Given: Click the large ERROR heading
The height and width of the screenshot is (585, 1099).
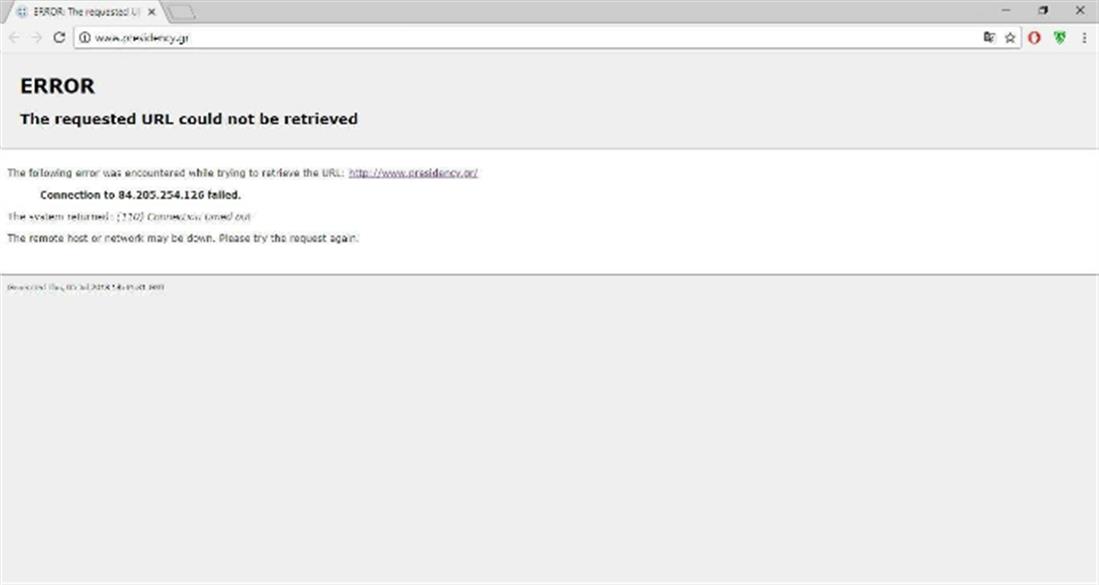Looking at the screenshot, I should tap(57, 87).
